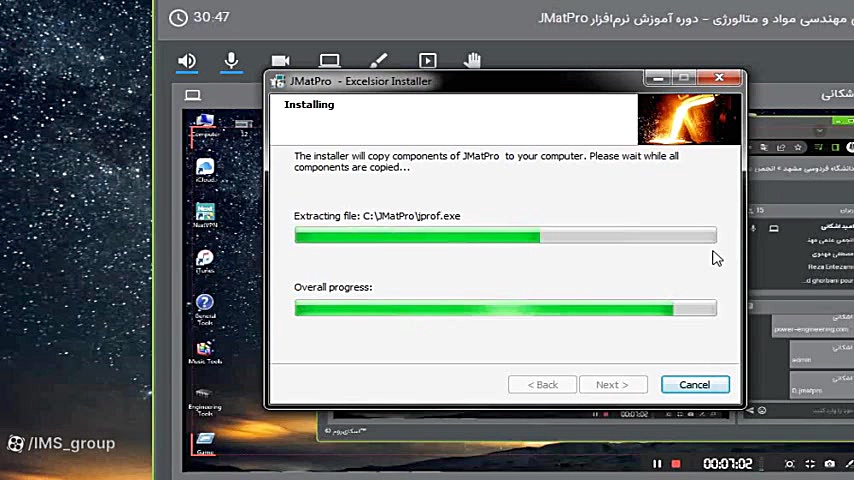The width and height of the screenshot is (854, 480).
Task: Open the emoji smiley in the chat panel
Action: [x=762, y=410]
